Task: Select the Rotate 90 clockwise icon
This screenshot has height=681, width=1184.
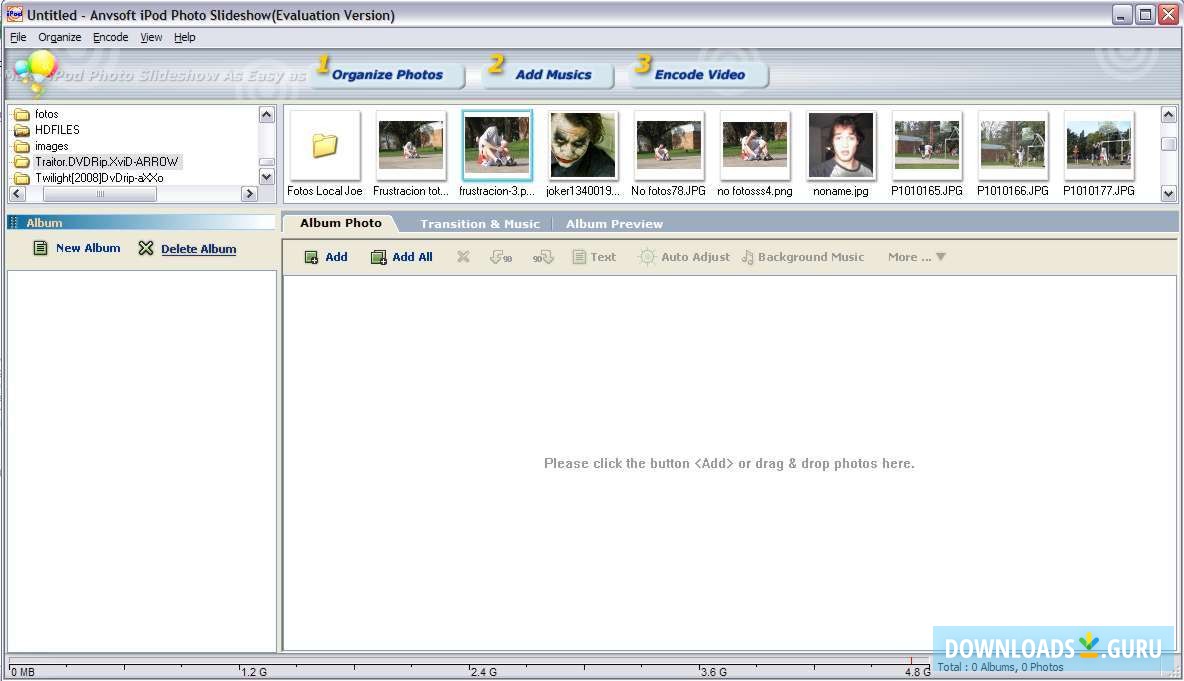Action: click(x=542, y=256)
